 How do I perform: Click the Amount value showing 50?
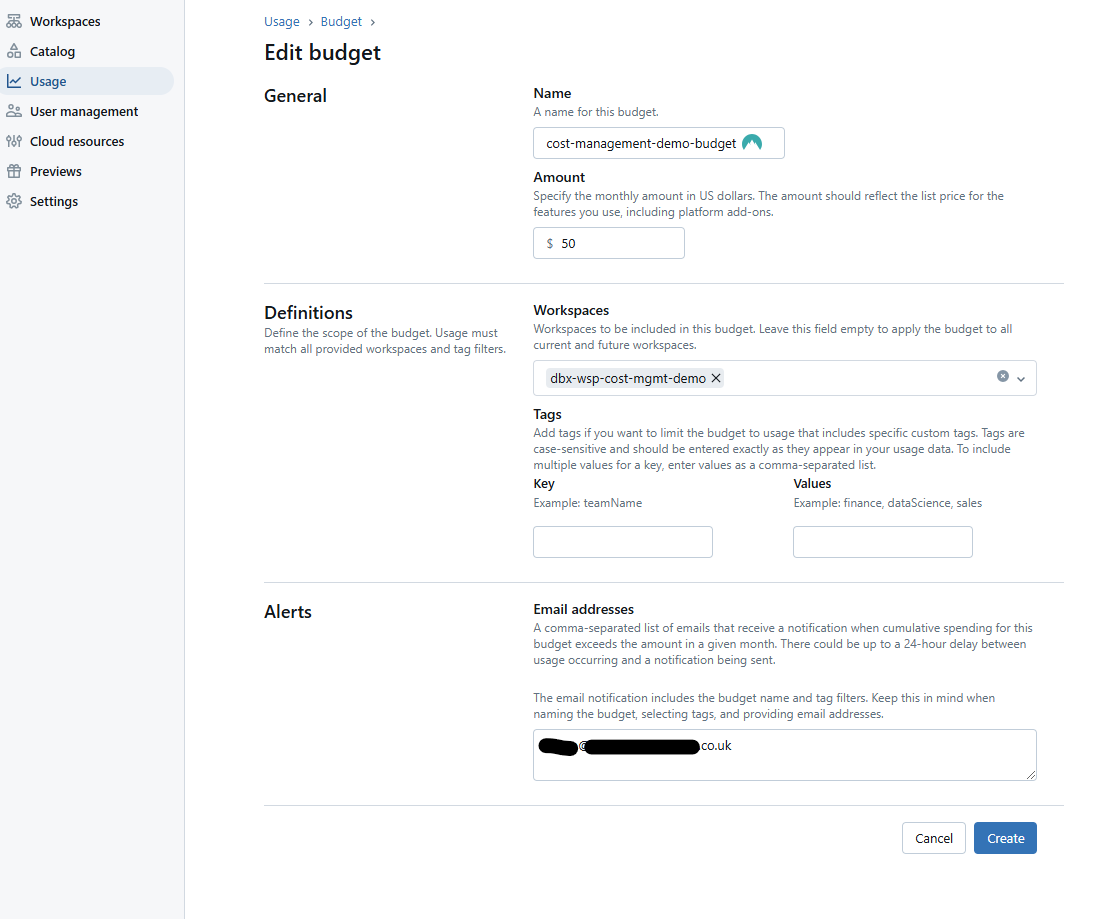coord(570,243)
